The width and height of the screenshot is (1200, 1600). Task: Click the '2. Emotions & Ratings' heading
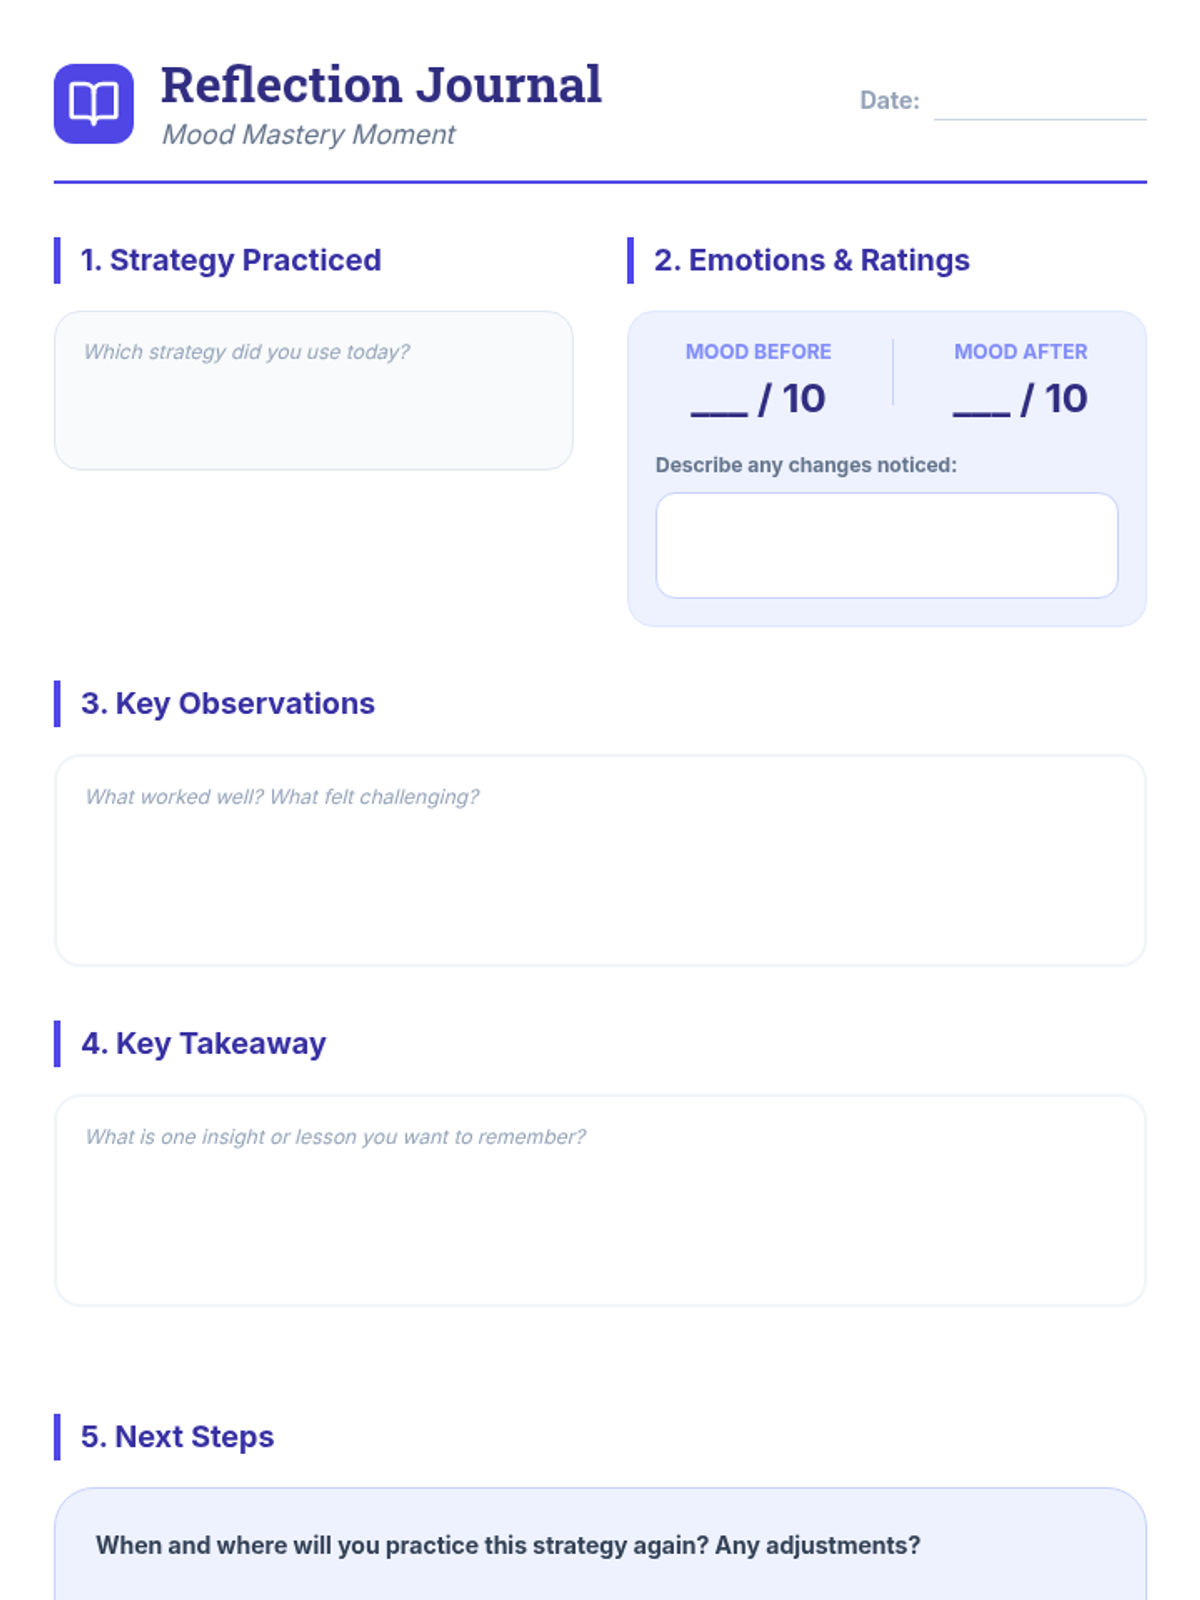(x=811, y=260)
